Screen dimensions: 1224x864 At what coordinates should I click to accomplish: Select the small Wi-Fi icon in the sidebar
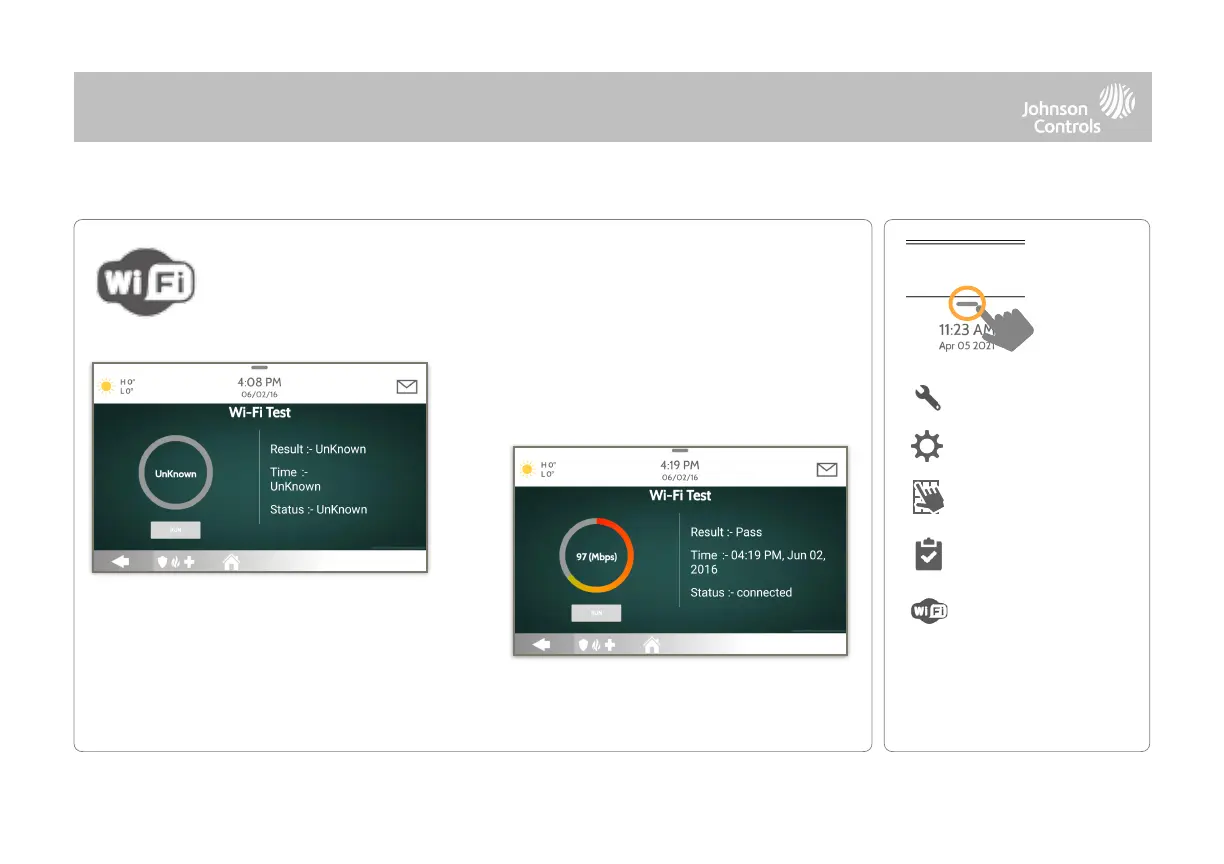tap(929, 612)
